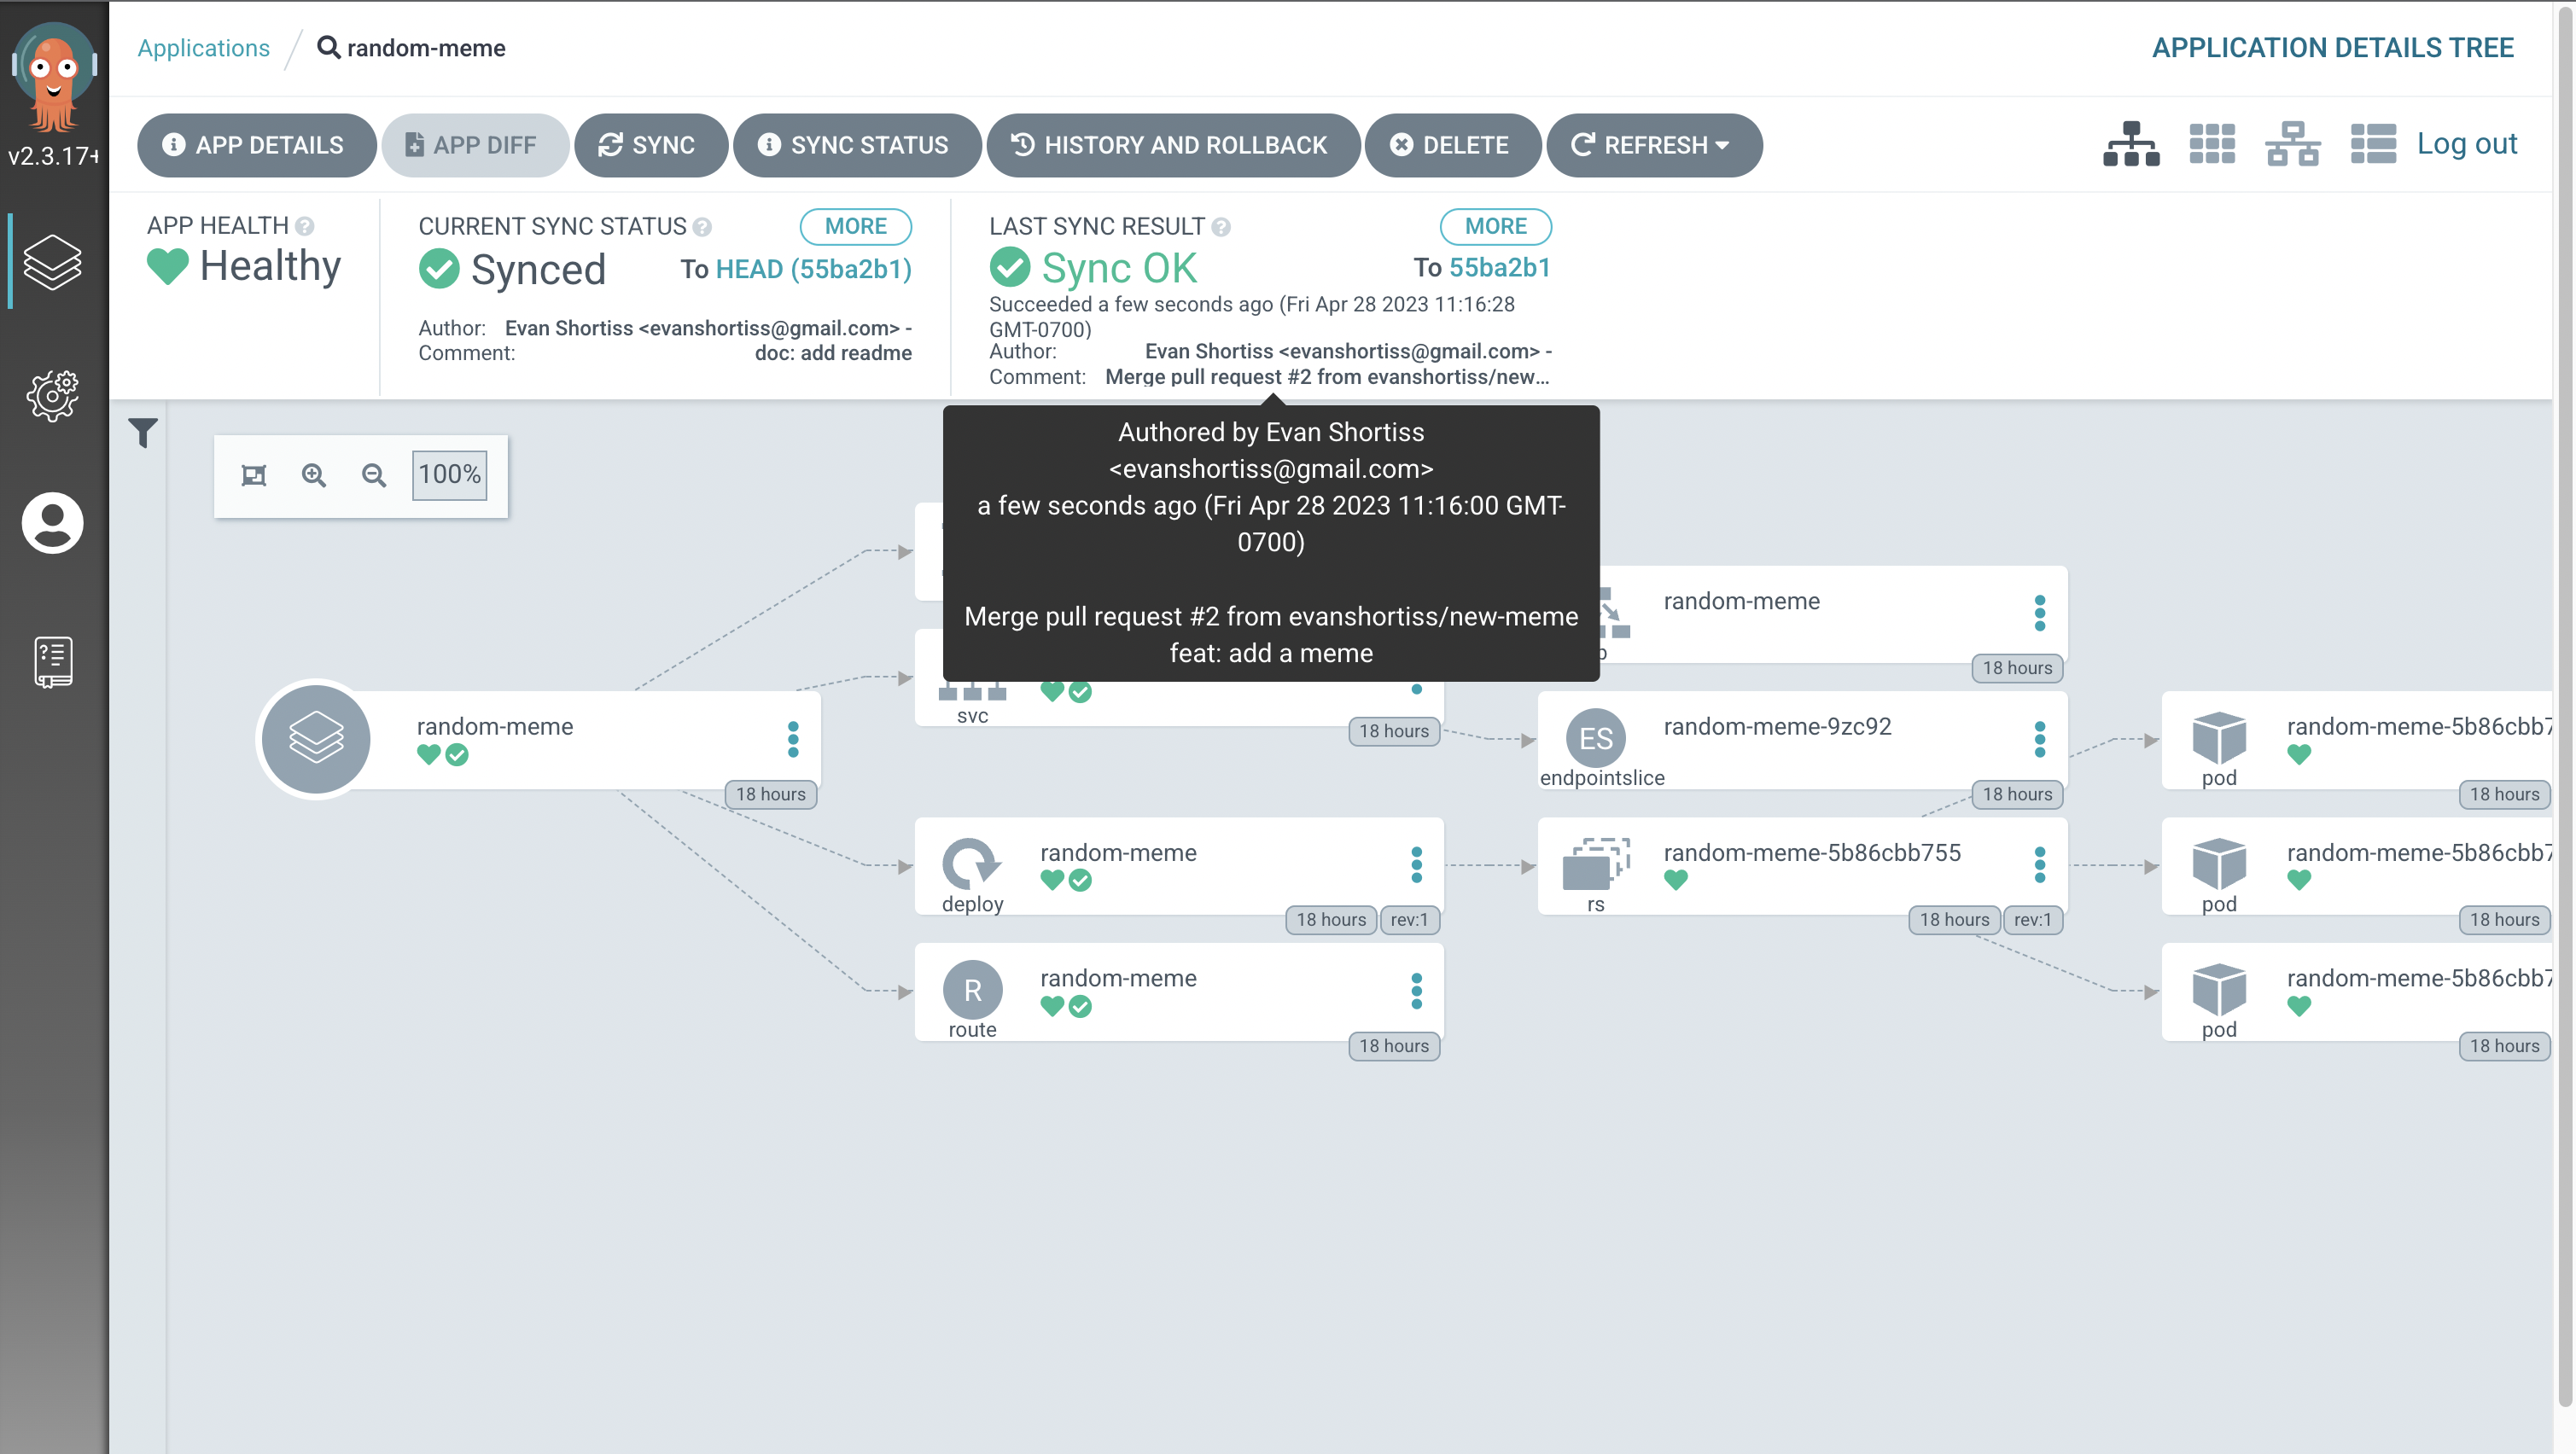Viewport: 2576px width, 1454px height.
Task: Expand MORE in Current Sync Status
Action: [853, 224]
